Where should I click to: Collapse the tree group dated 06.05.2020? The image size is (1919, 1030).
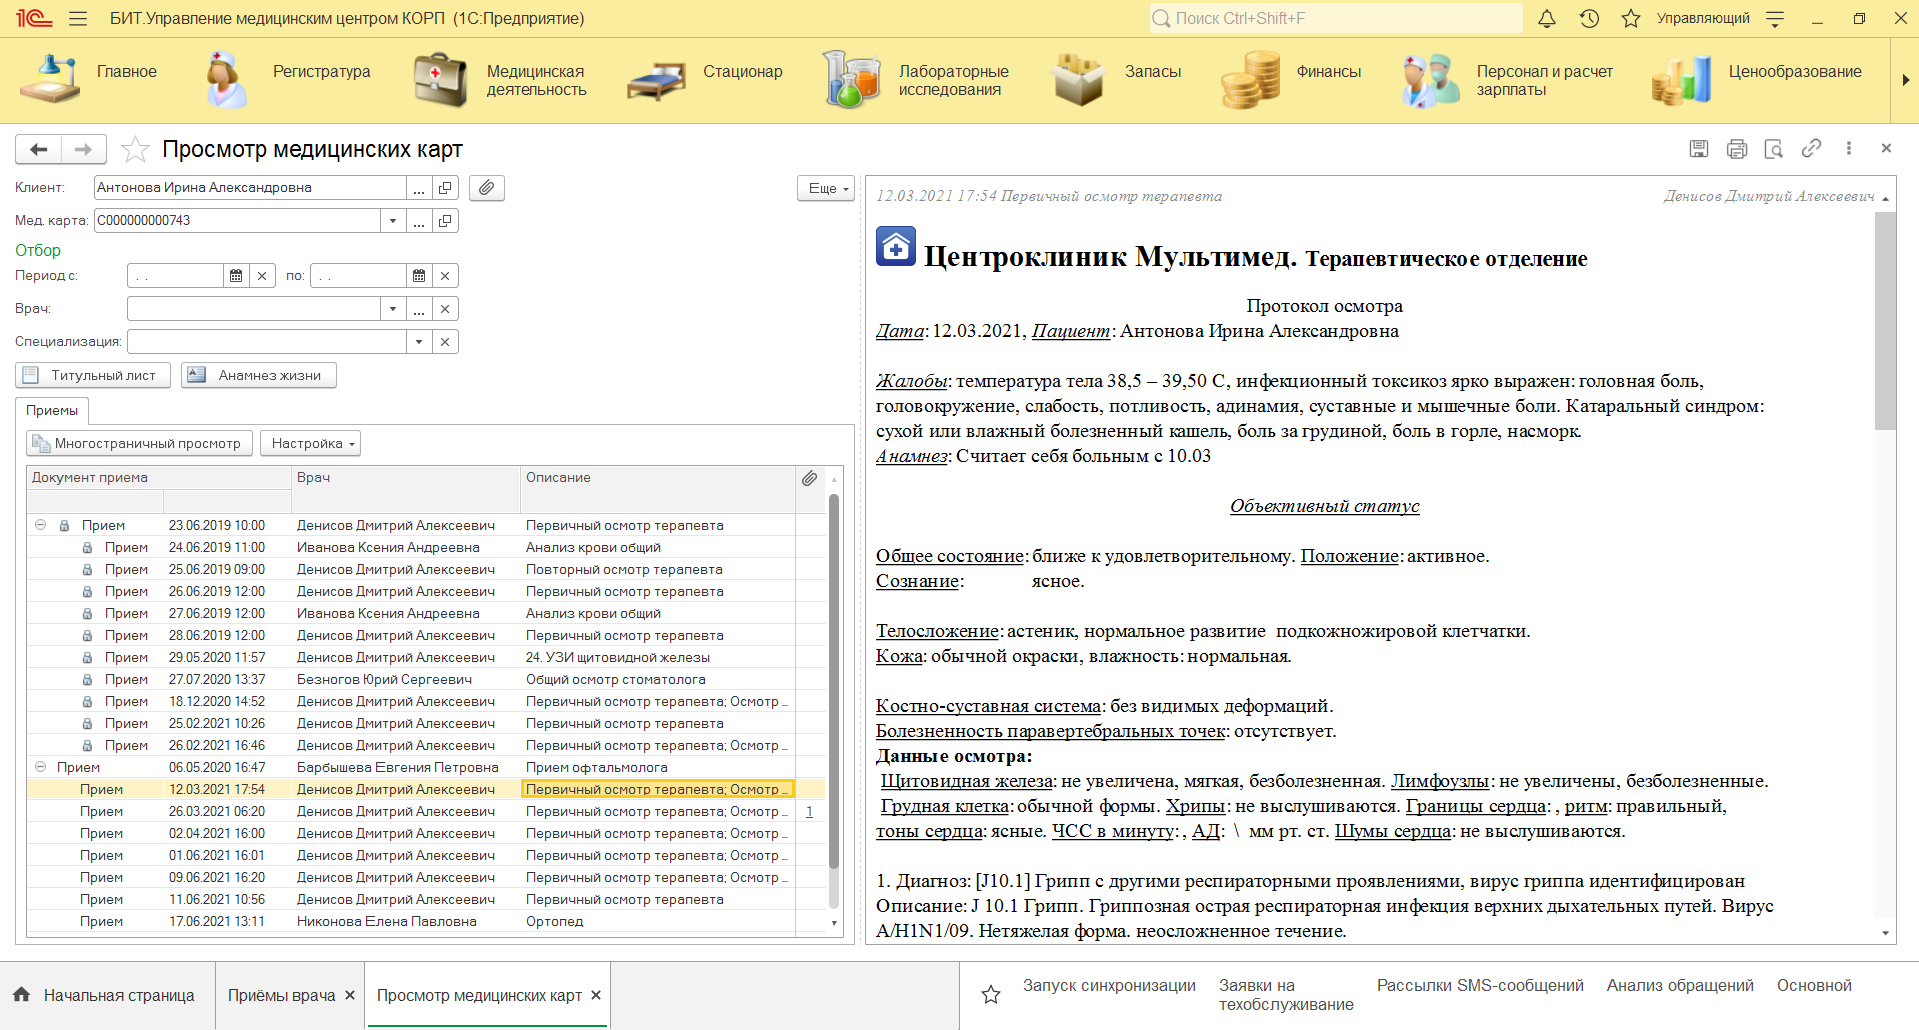(41, 767)
